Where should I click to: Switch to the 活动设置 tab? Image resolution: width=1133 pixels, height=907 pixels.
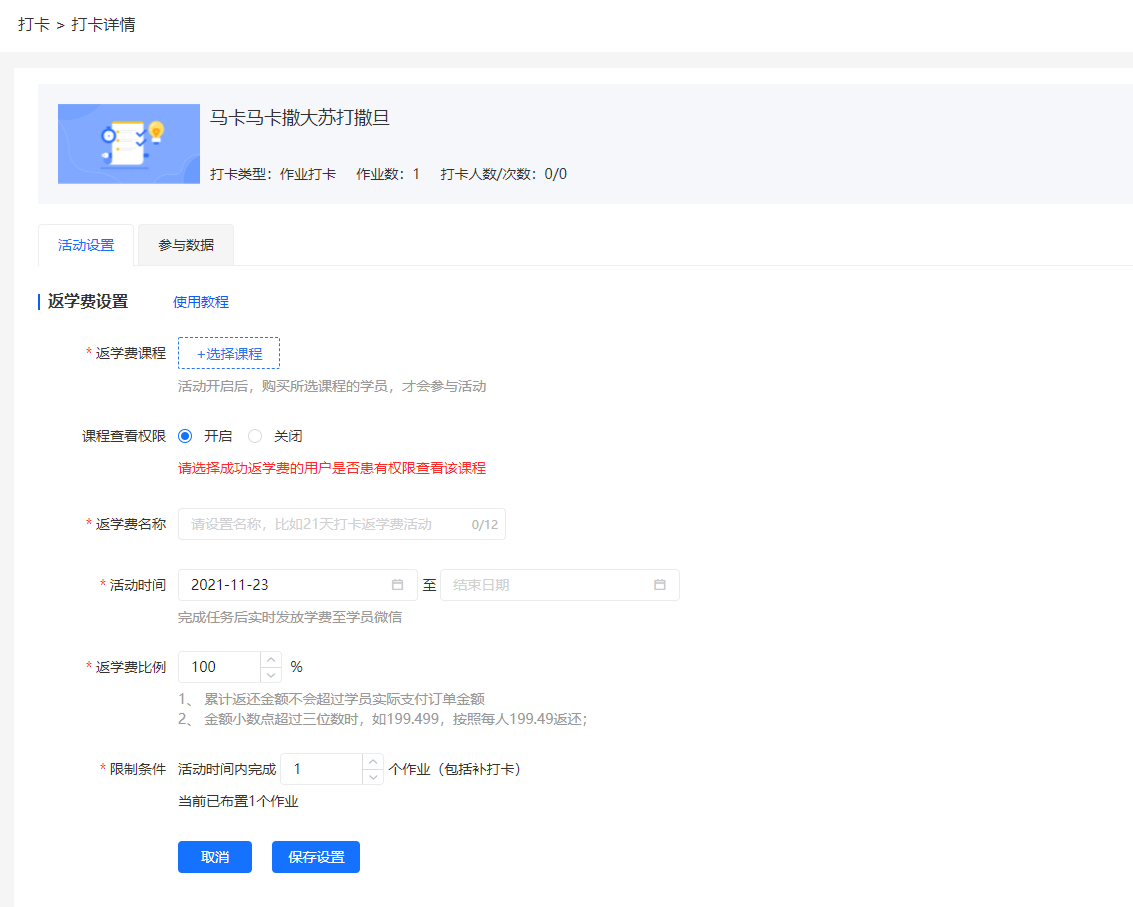point(85,244)
